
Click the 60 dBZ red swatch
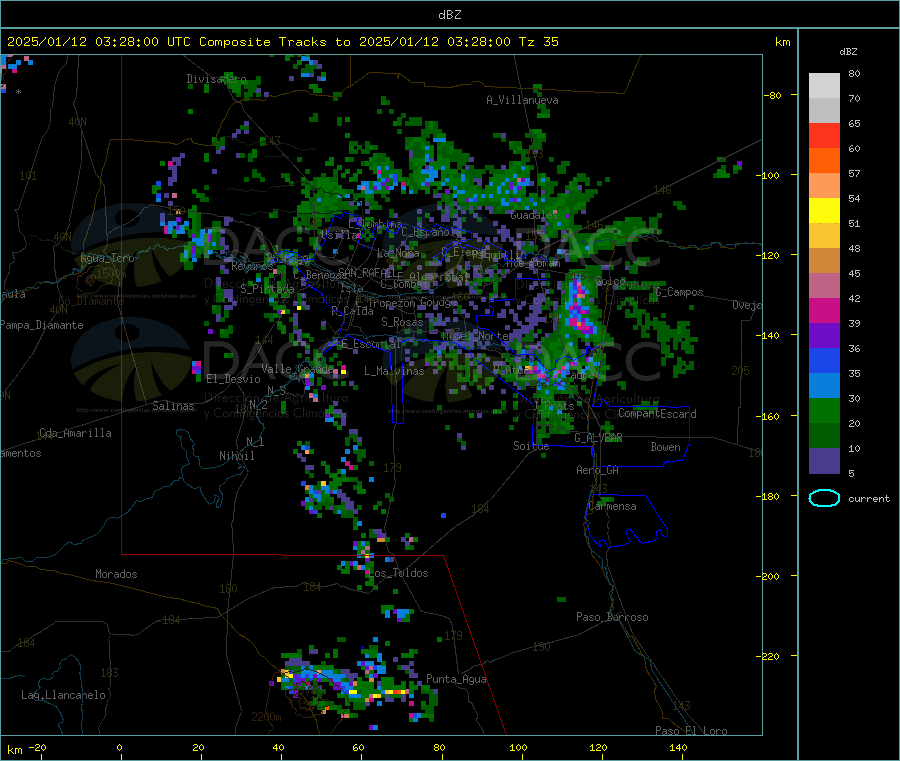point(824,135)
